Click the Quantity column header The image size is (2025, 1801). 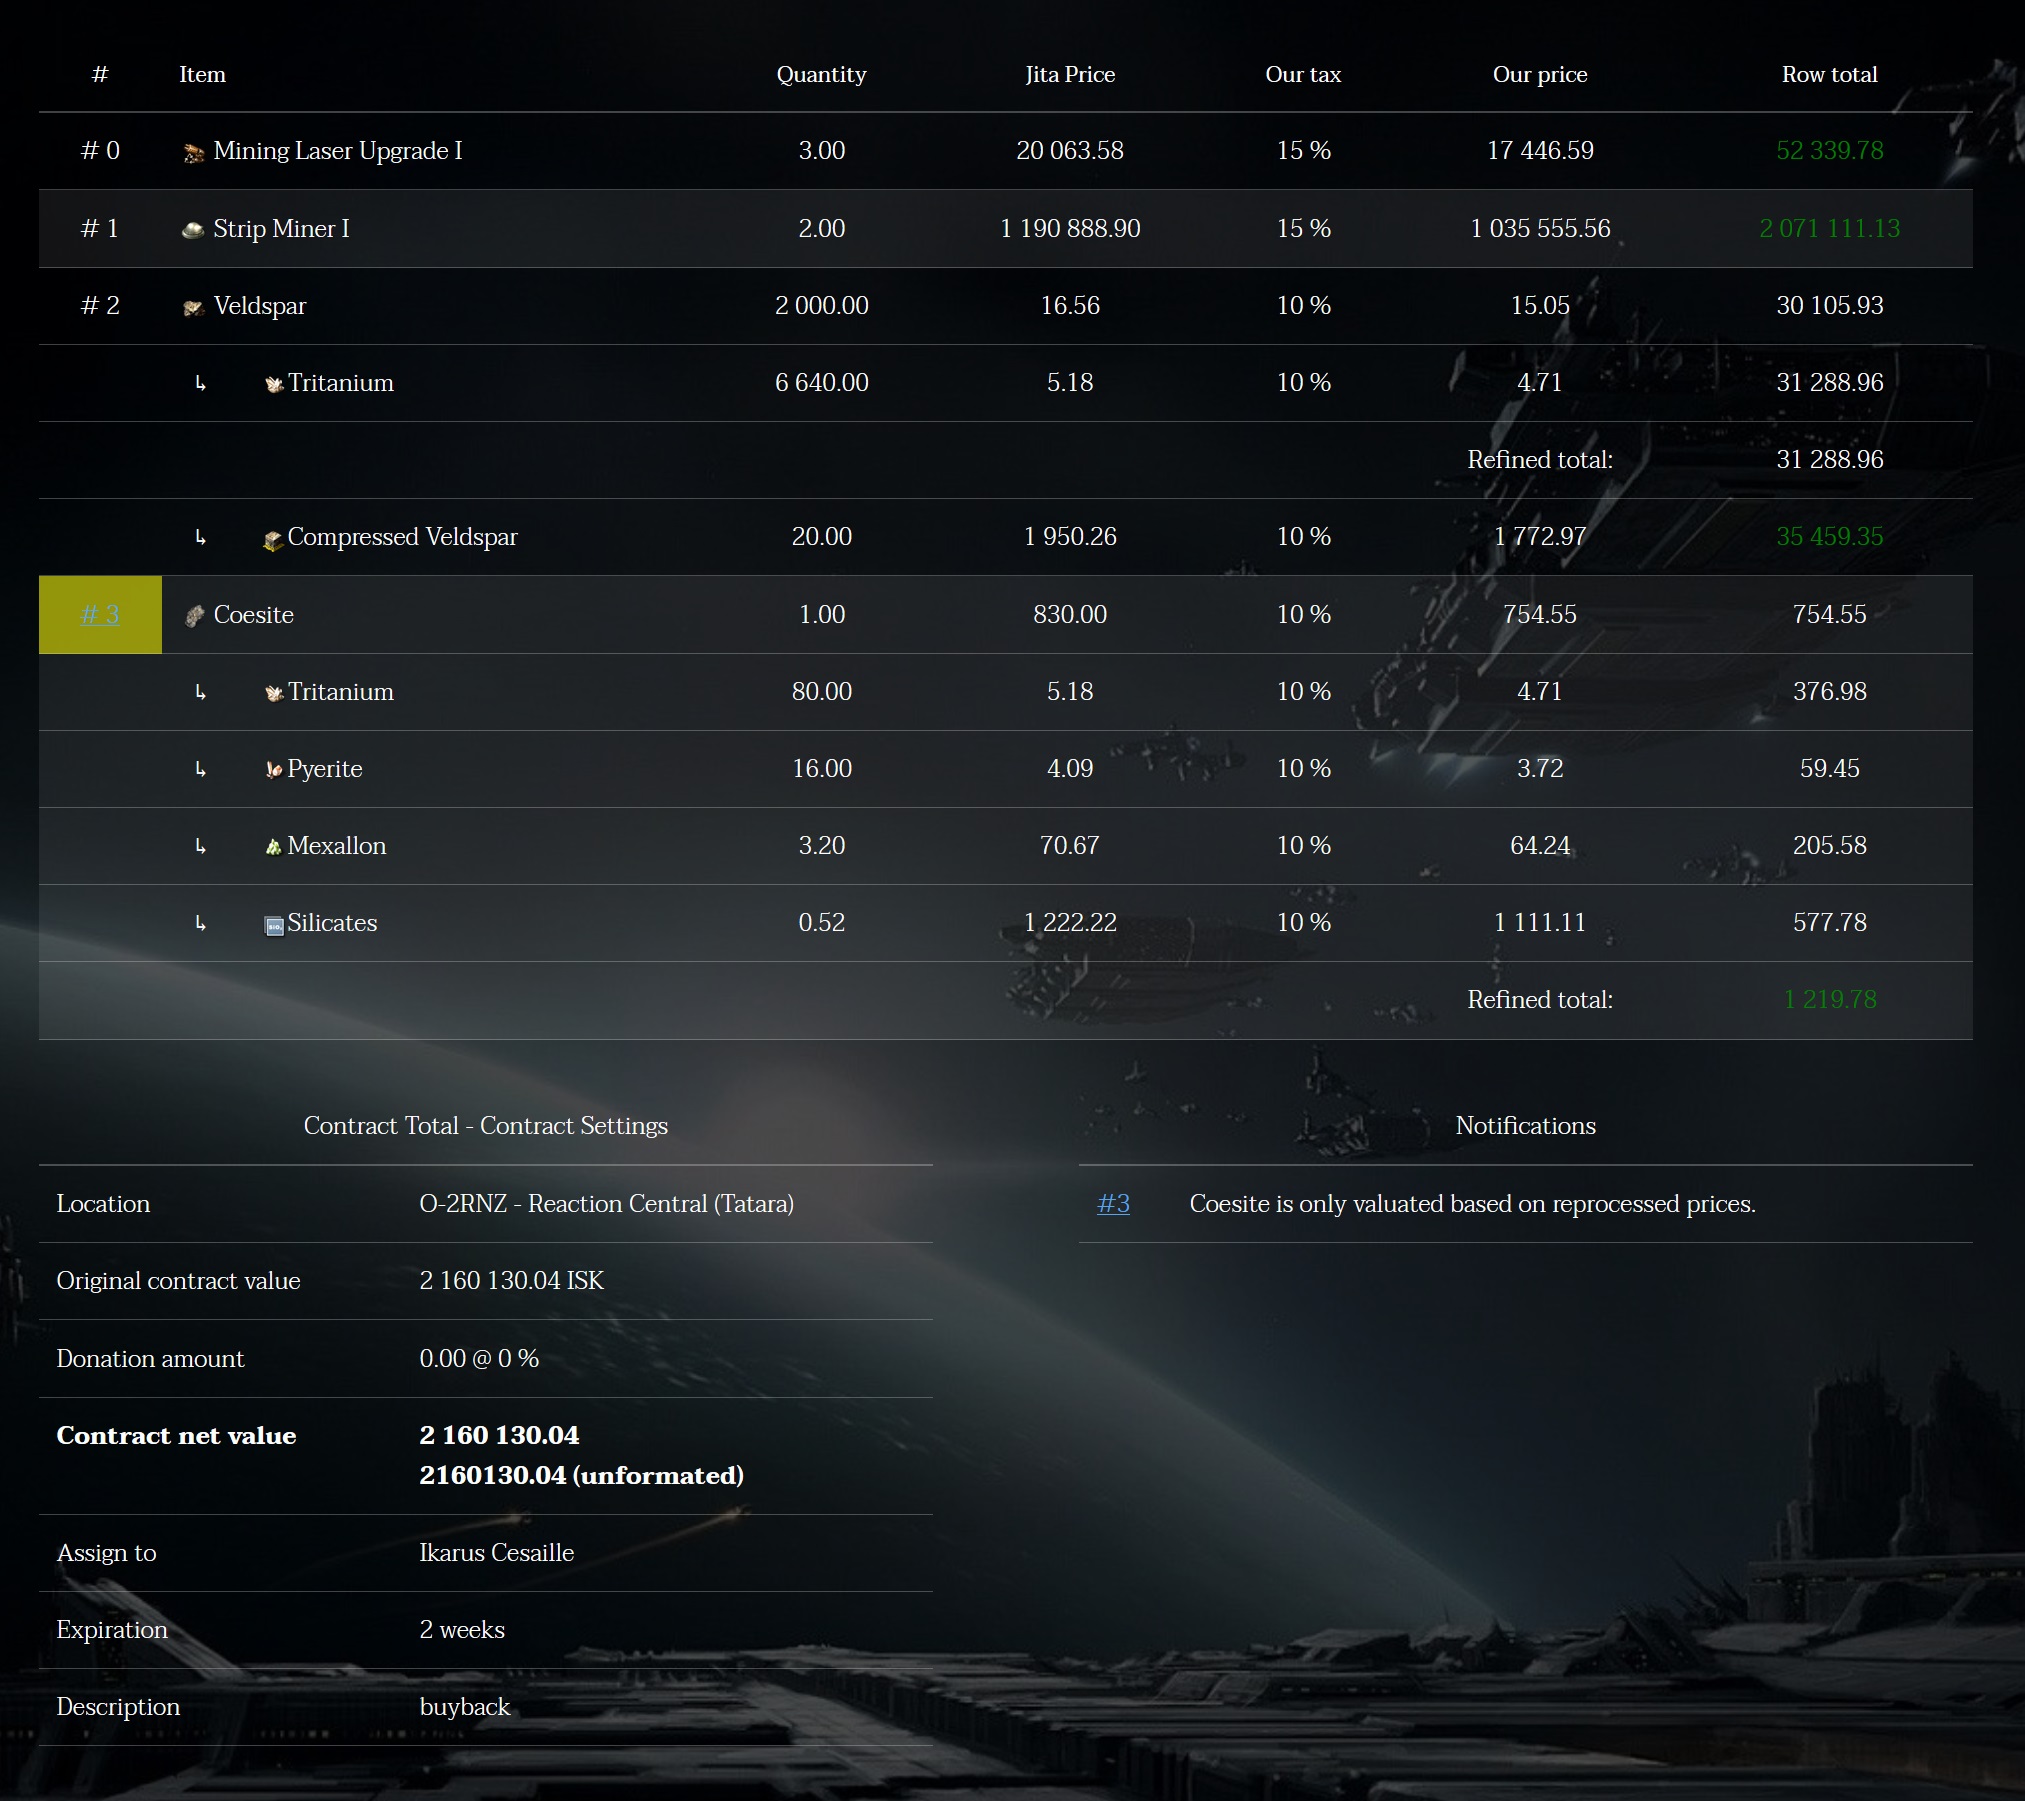coord(821,74)
